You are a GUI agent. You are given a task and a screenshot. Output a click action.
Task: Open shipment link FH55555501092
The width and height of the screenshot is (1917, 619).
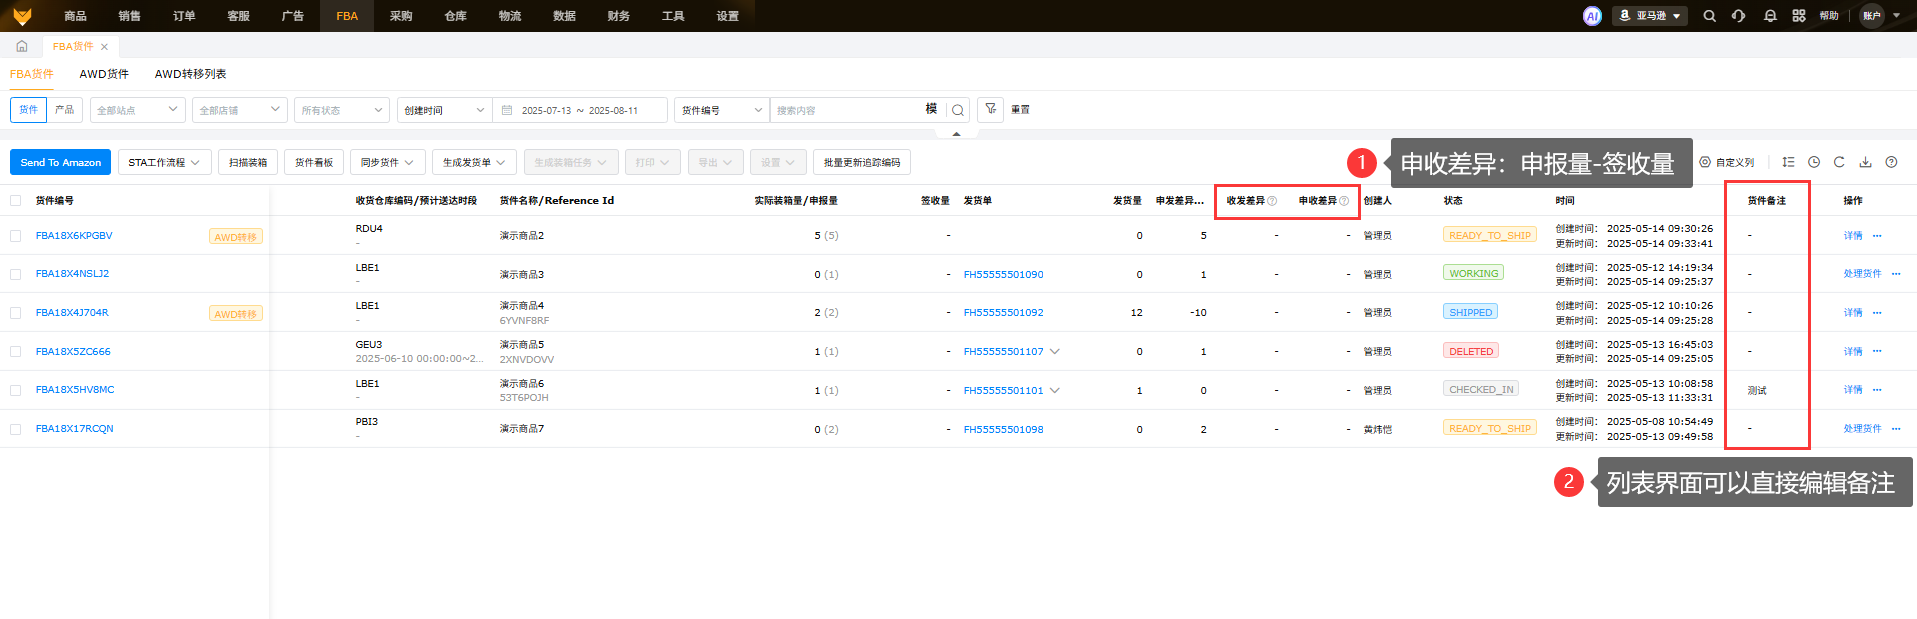(x=1003, y=313)
